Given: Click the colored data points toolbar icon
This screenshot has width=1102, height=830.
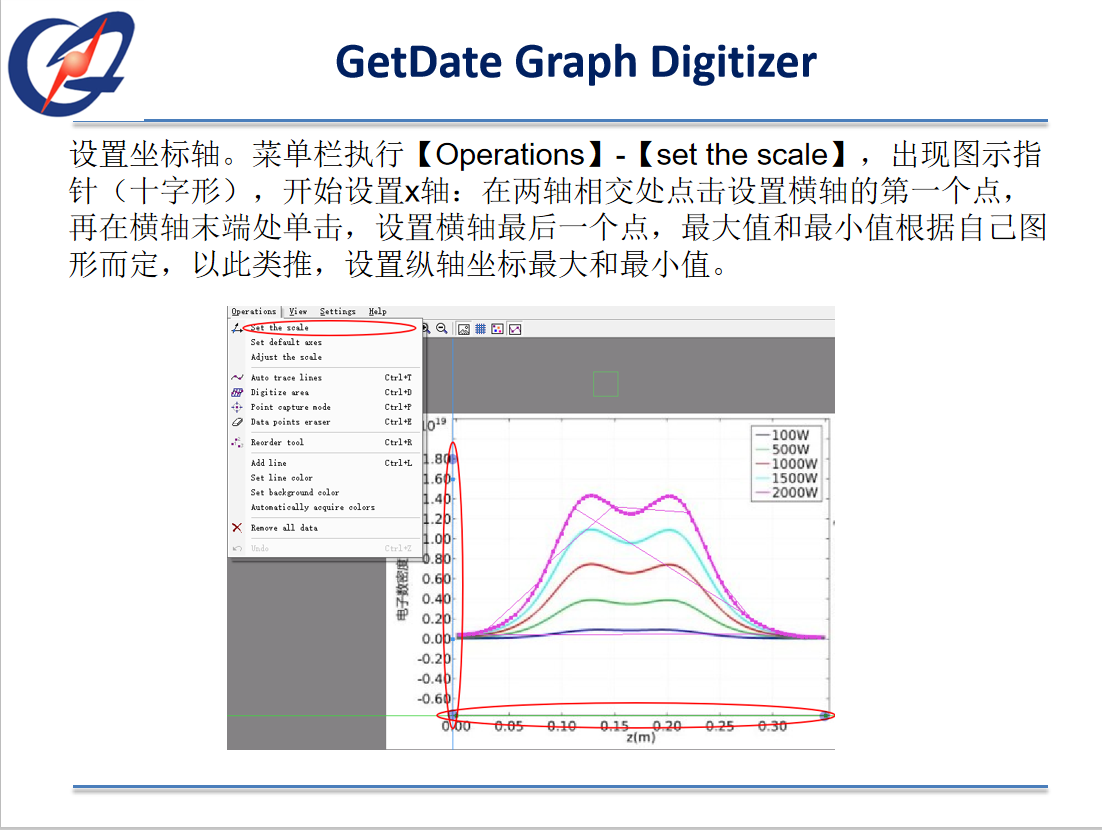Looking at the screenshot, I should [x=498, y=329].
